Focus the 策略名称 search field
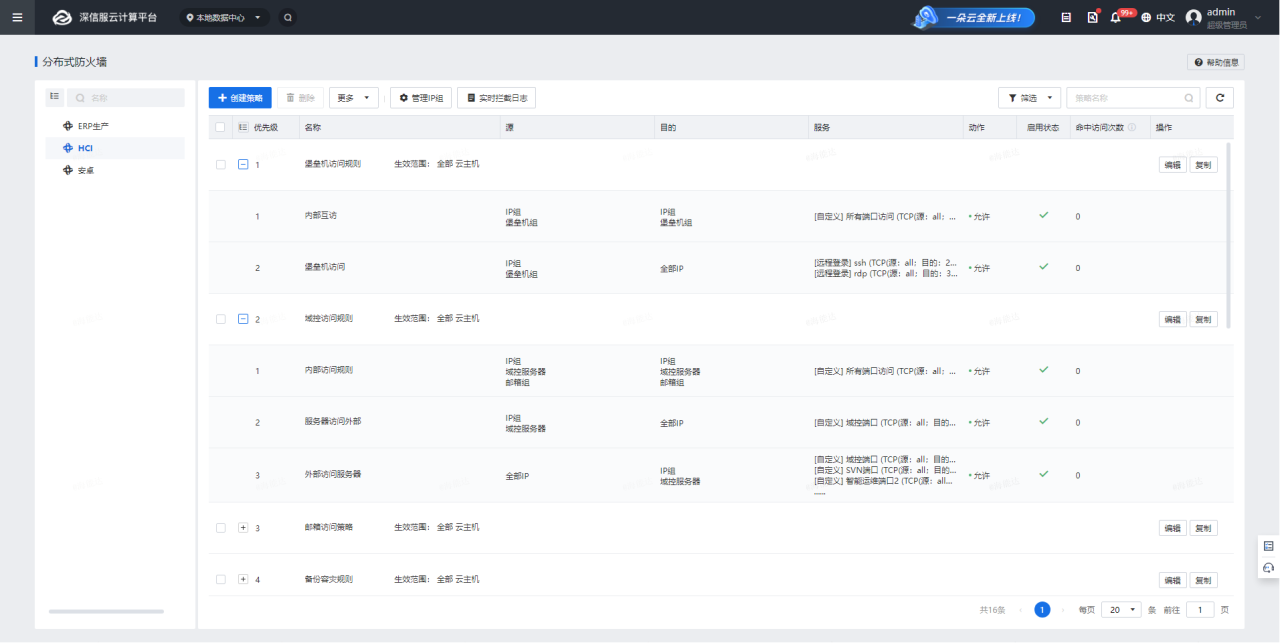Viewport: 1280px width, 643px height. point(1125,98)
